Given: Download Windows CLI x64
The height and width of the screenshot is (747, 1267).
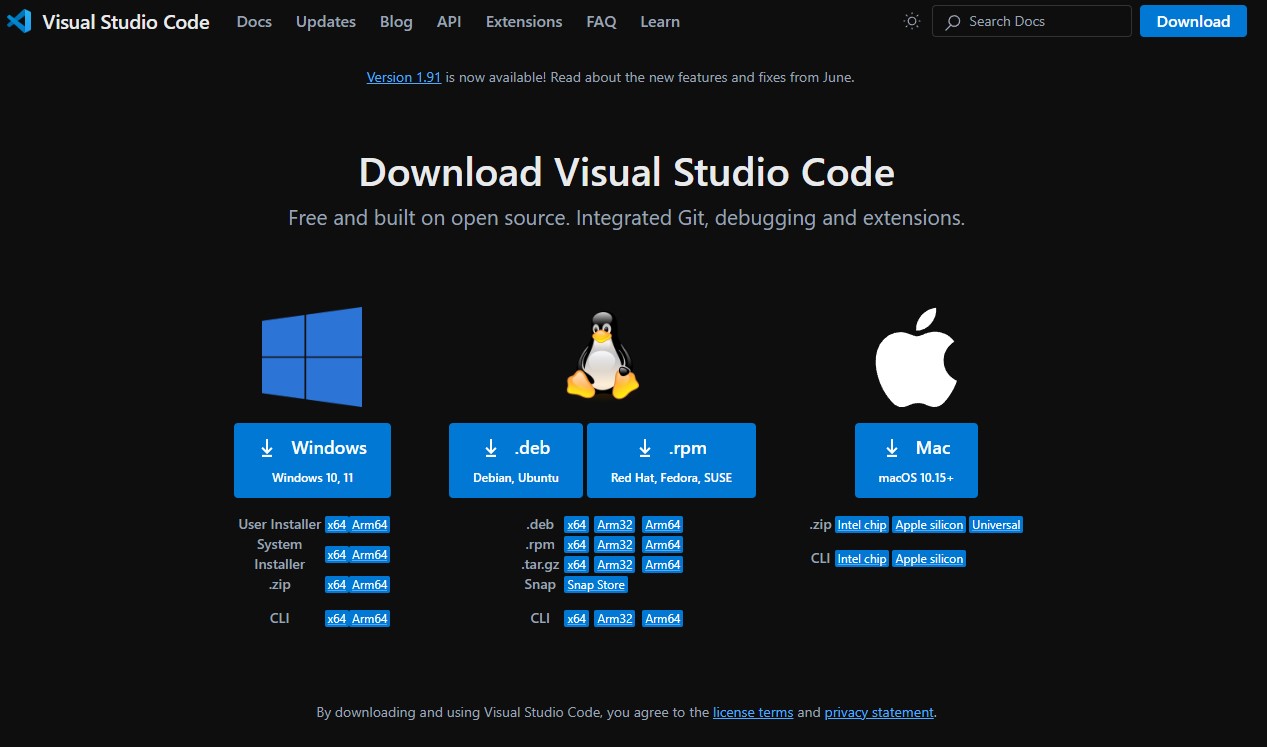Looking at the screenshot, I should [x=336, y=619].
